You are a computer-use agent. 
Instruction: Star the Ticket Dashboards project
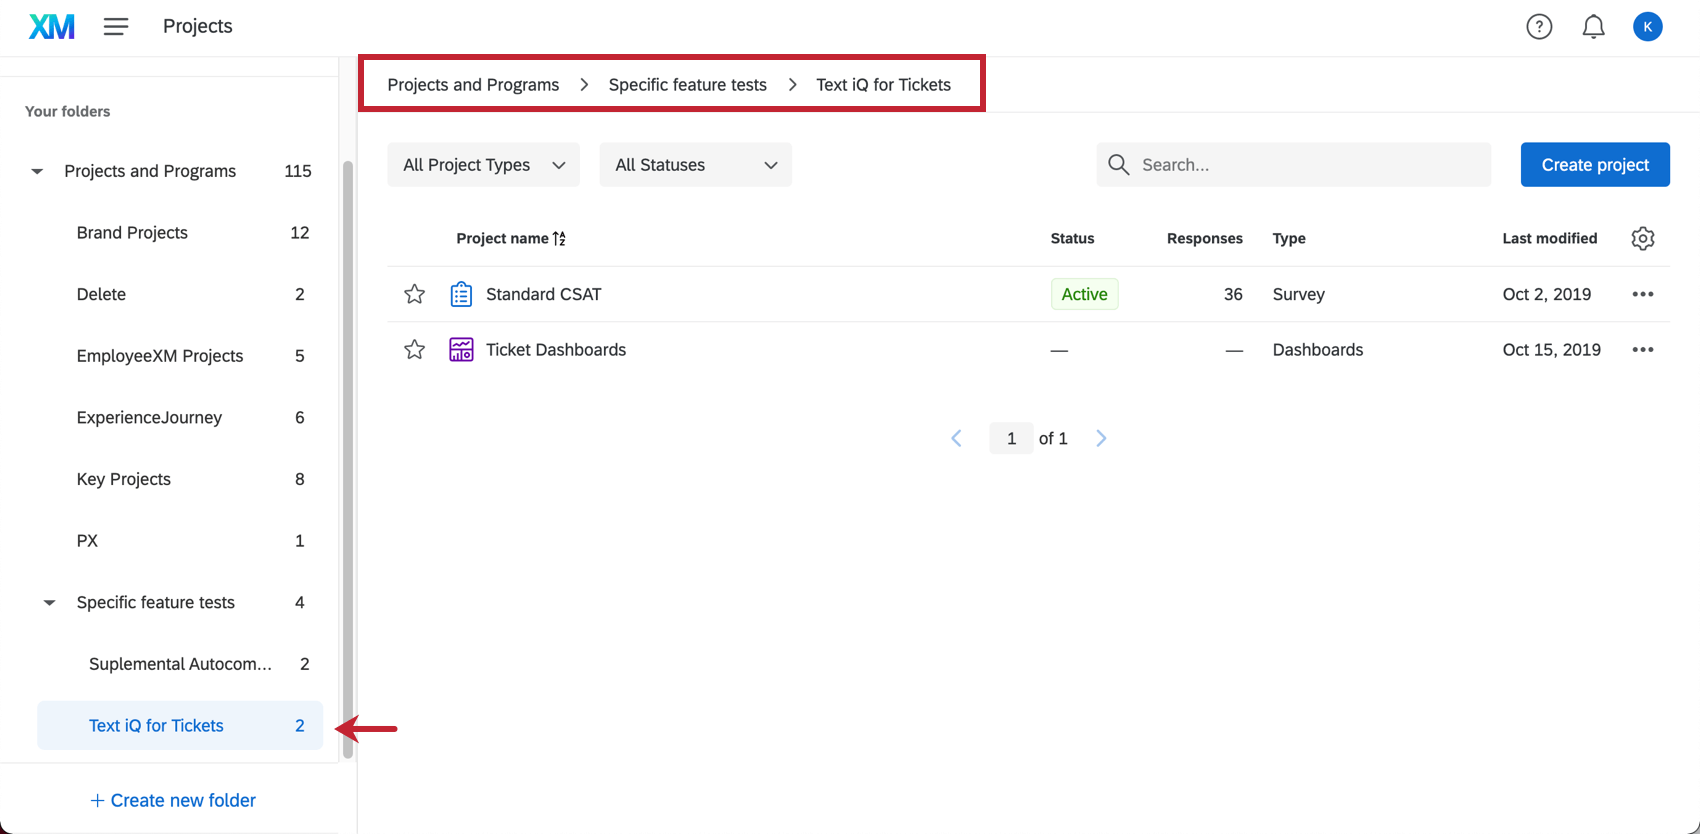[x=414, y=349]
